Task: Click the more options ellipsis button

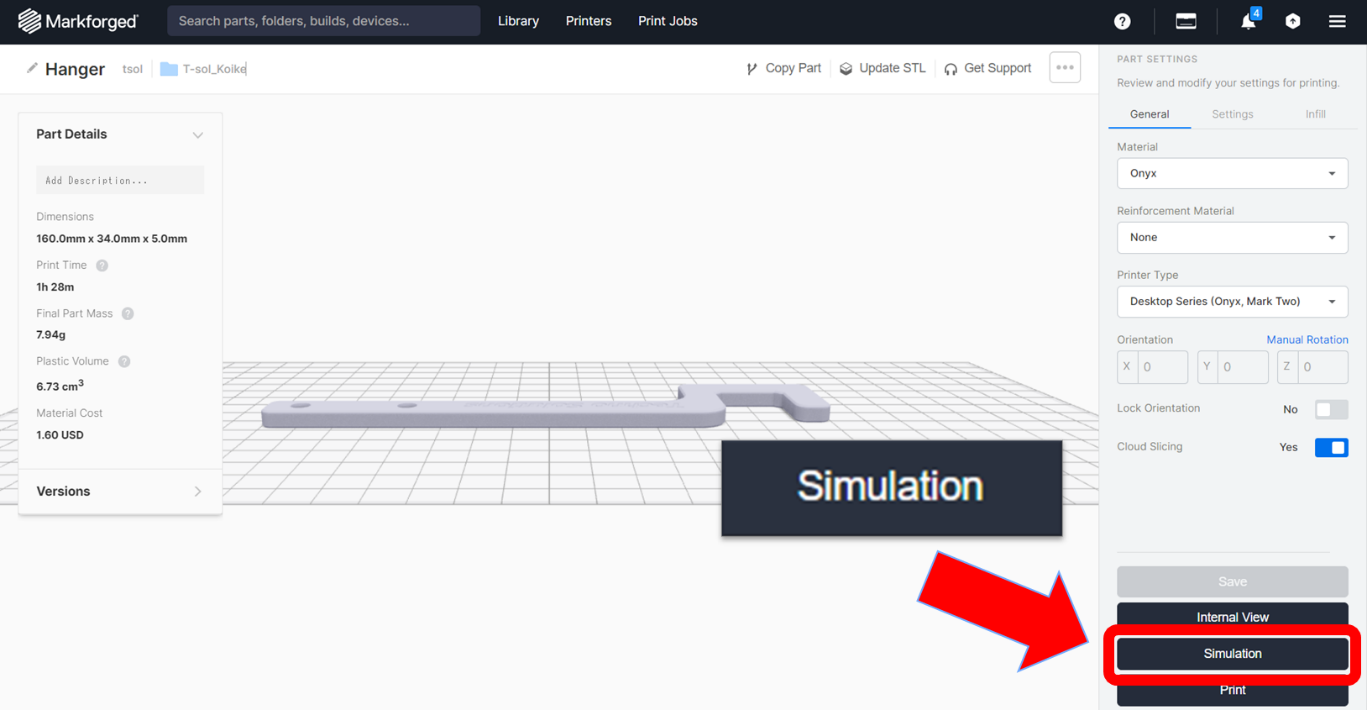Action: click(x=1064, y=67)
